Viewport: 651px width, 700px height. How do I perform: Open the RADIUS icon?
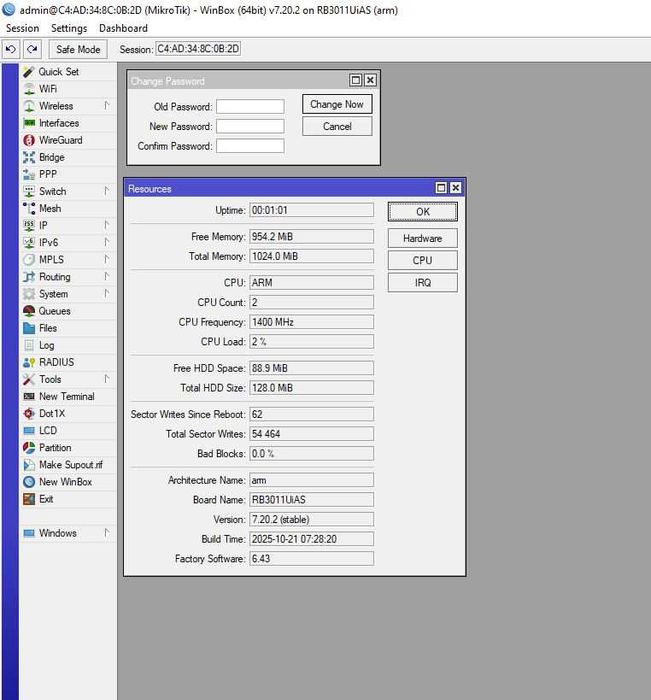point(29,362)
